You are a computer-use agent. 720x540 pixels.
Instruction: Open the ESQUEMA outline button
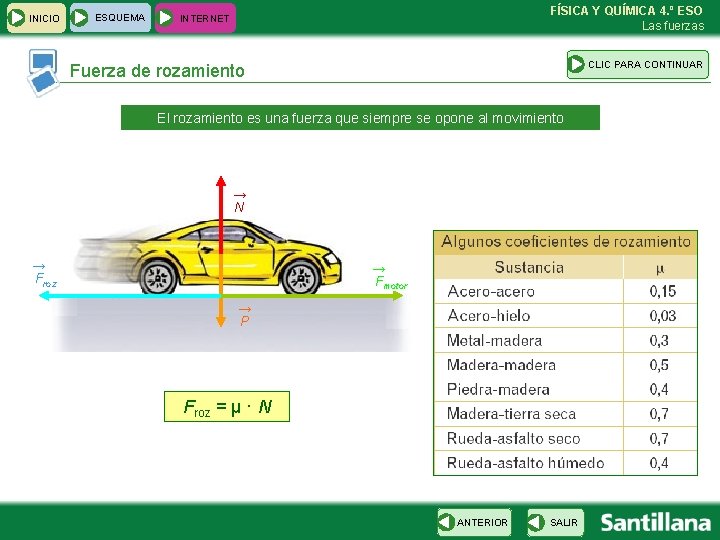coord(110,18)
